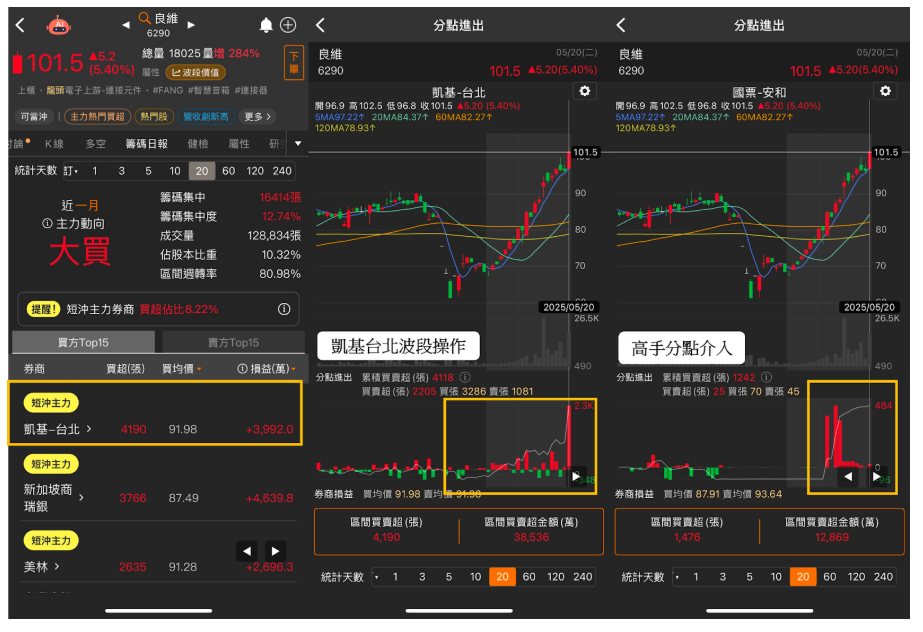Switch to previous stock with left arrow
The height and width of the screenshot is (632, 923).
(125, 25)
